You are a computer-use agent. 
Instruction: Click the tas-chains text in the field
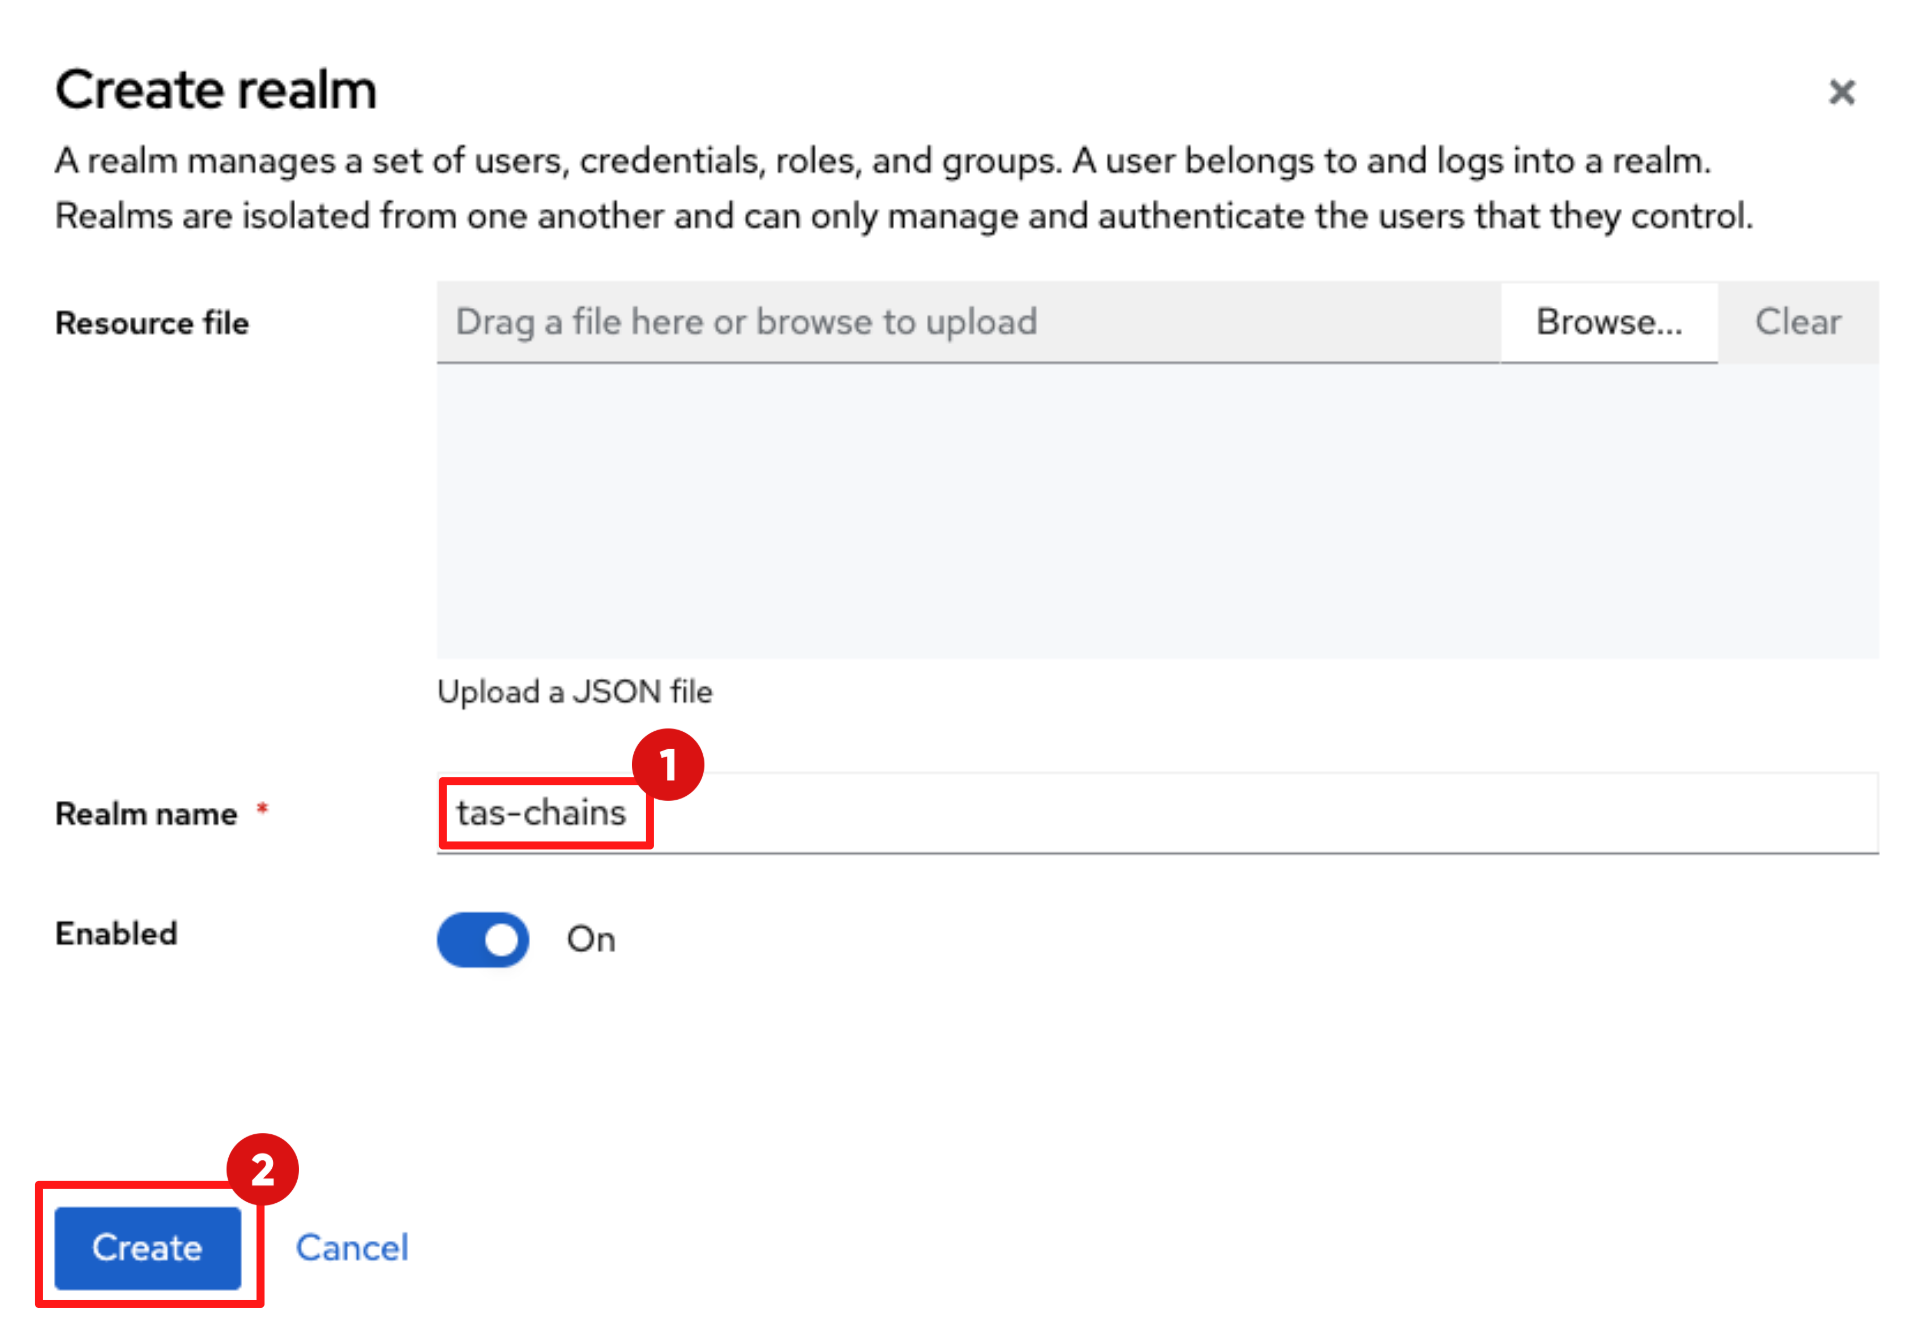(541, 812)
